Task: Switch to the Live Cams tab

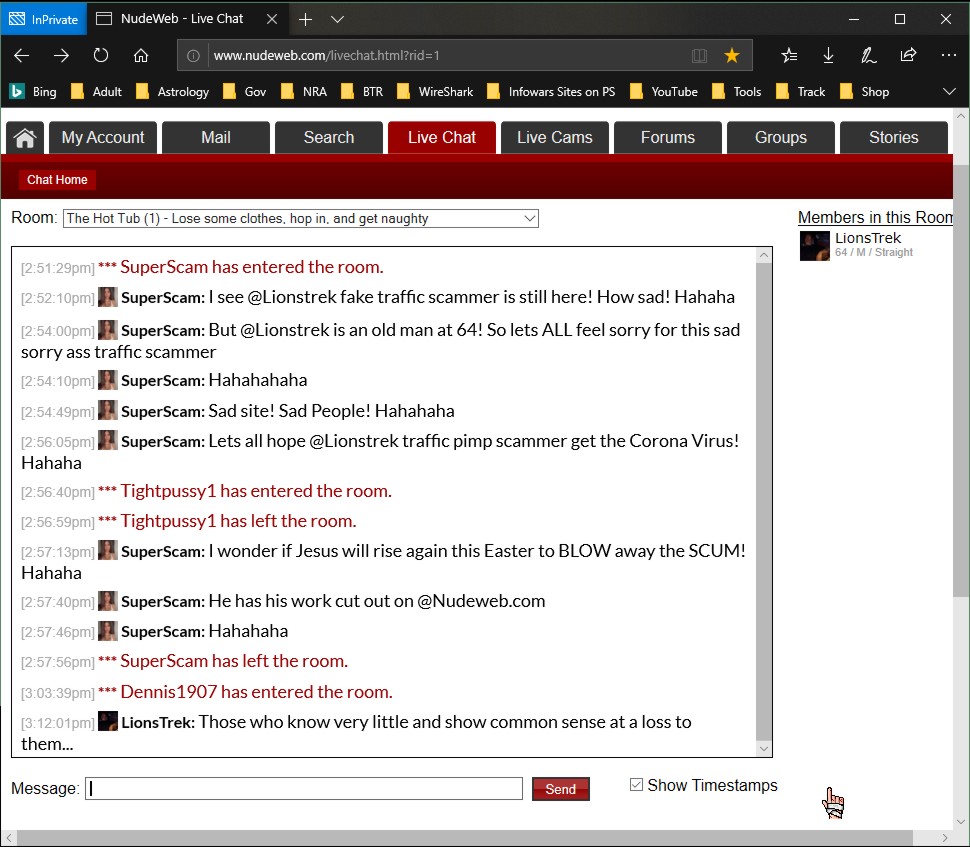Action: click(554, 138)
